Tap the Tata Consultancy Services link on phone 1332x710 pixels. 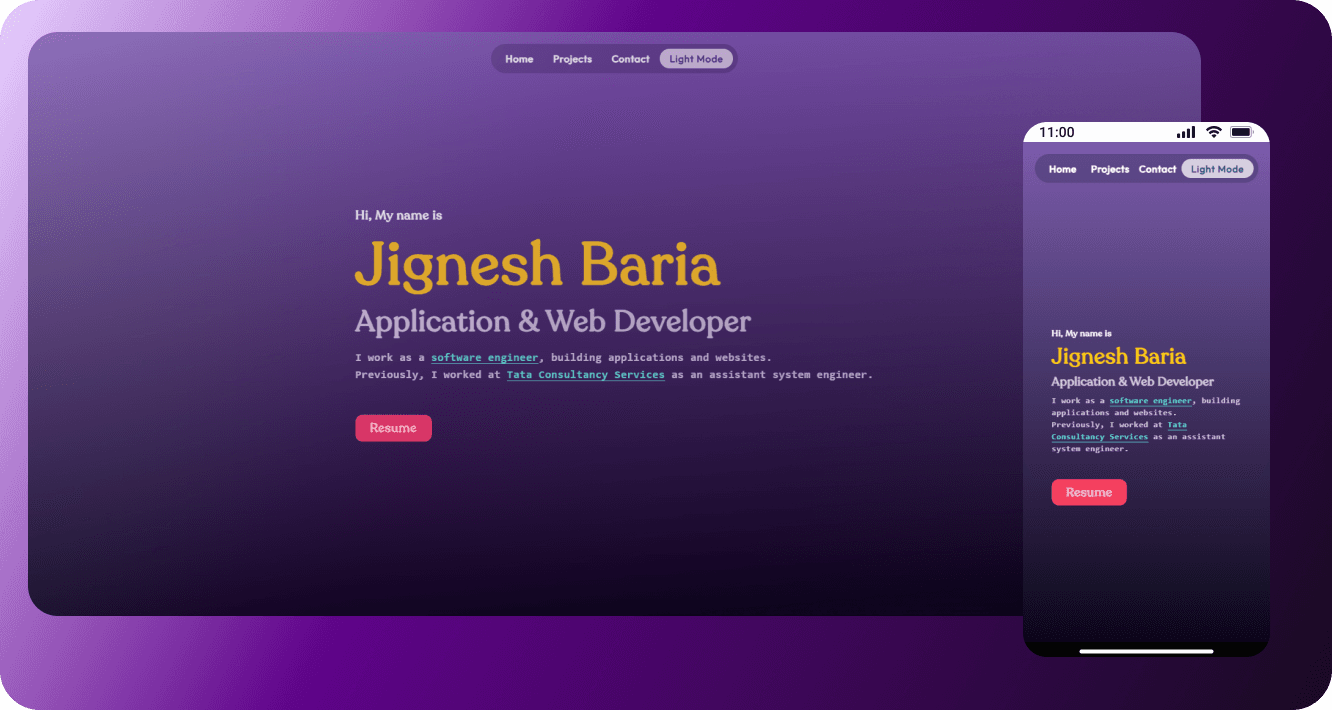point(1099,437)
